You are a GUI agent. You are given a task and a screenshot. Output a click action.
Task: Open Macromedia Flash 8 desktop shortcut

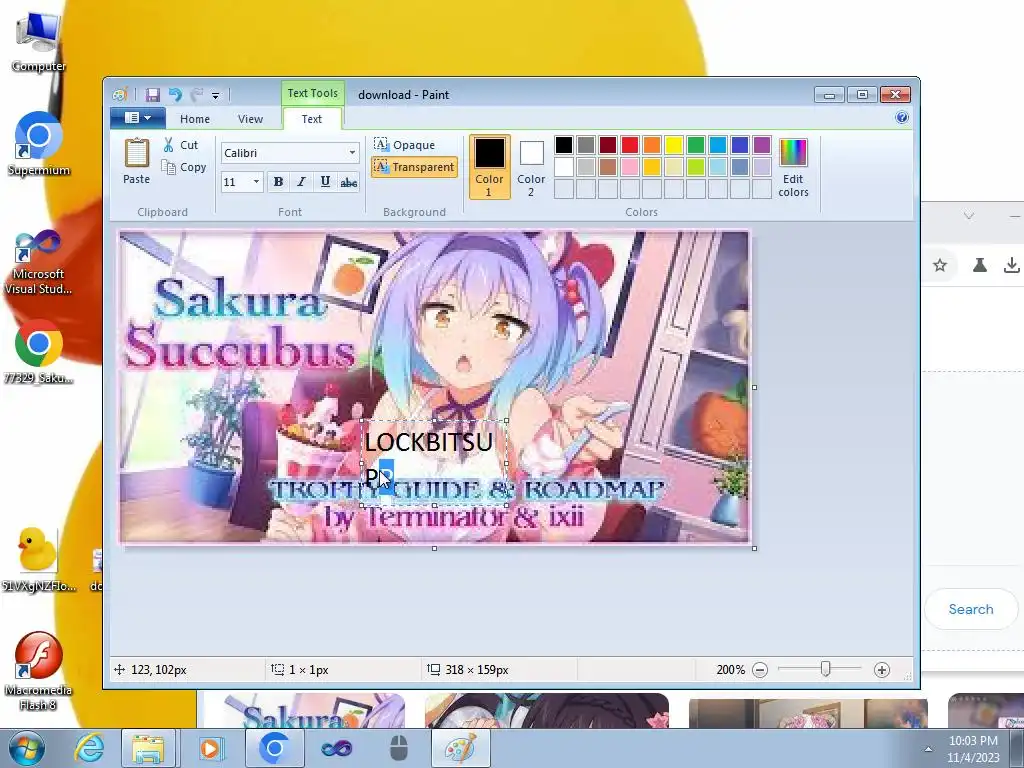point(39,671)
